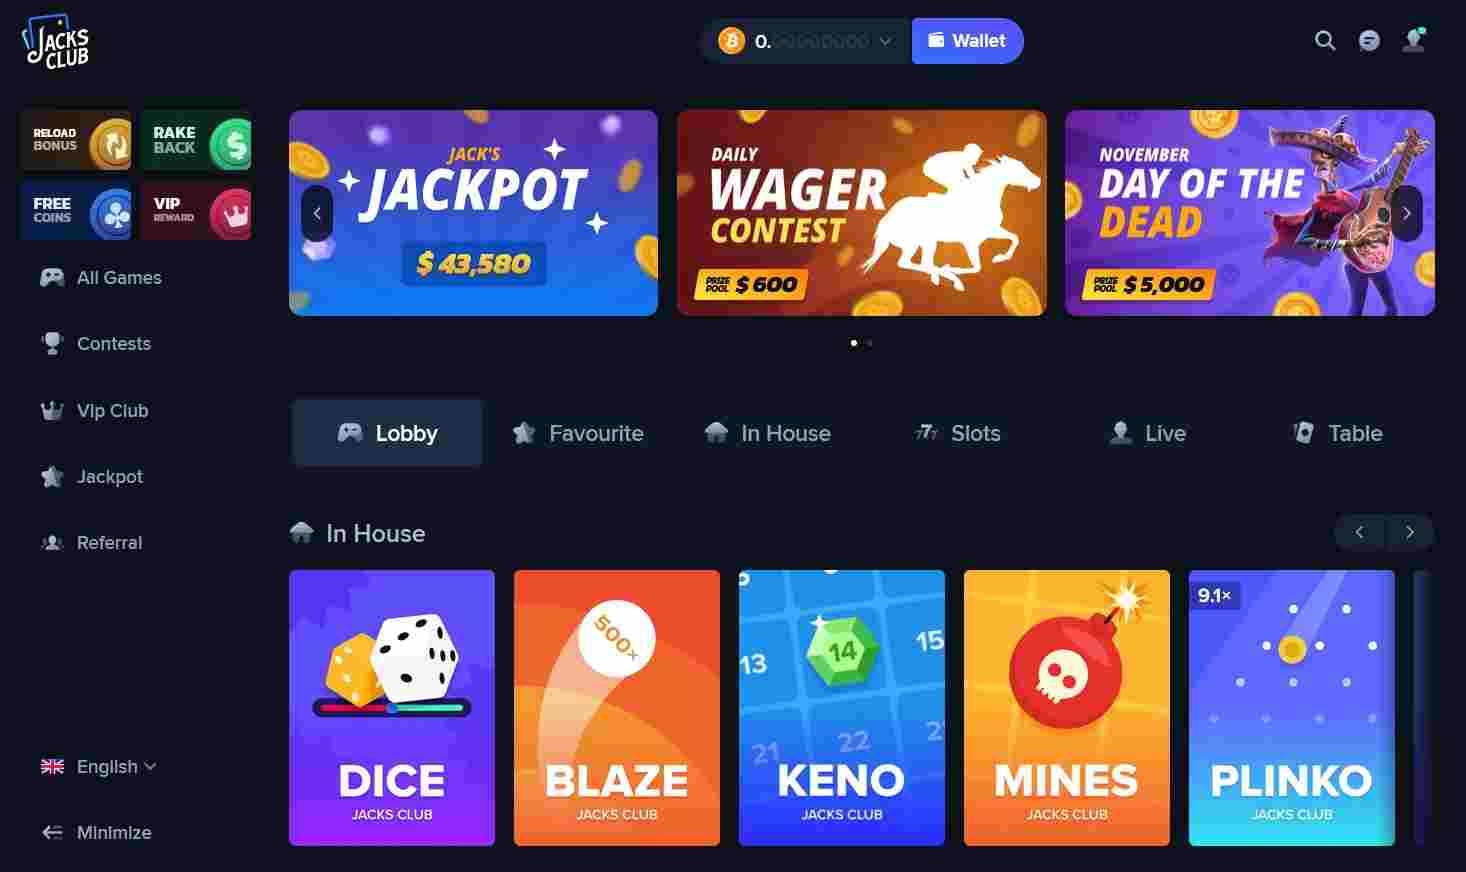Select the Favourite tab
The height and width of the screenshot is (872, 1466).
tap(578, 433)
